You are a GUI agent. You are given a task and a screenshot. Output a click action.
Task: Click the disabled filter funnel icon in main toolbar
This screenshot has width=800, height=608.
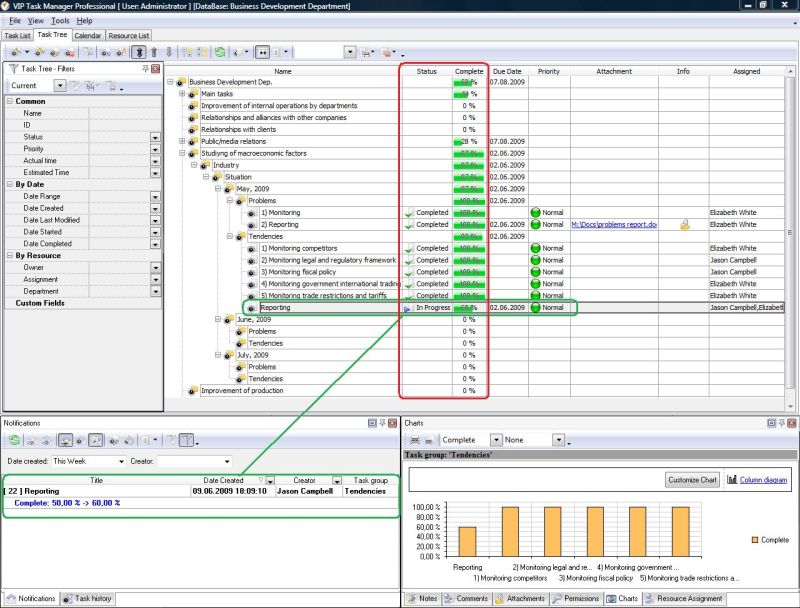pyautogui.click(x=89, y=52)
